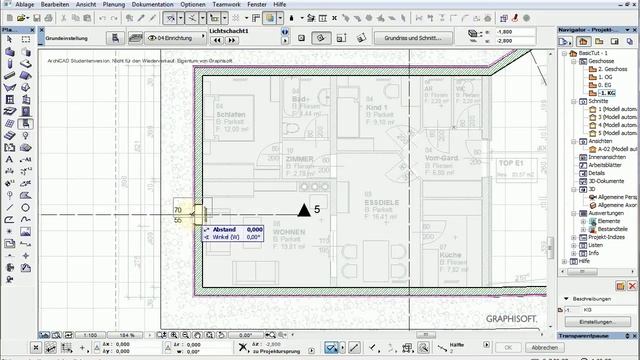
Task: Open the View Map folder icon in Navigator
Action: [599, 42]
